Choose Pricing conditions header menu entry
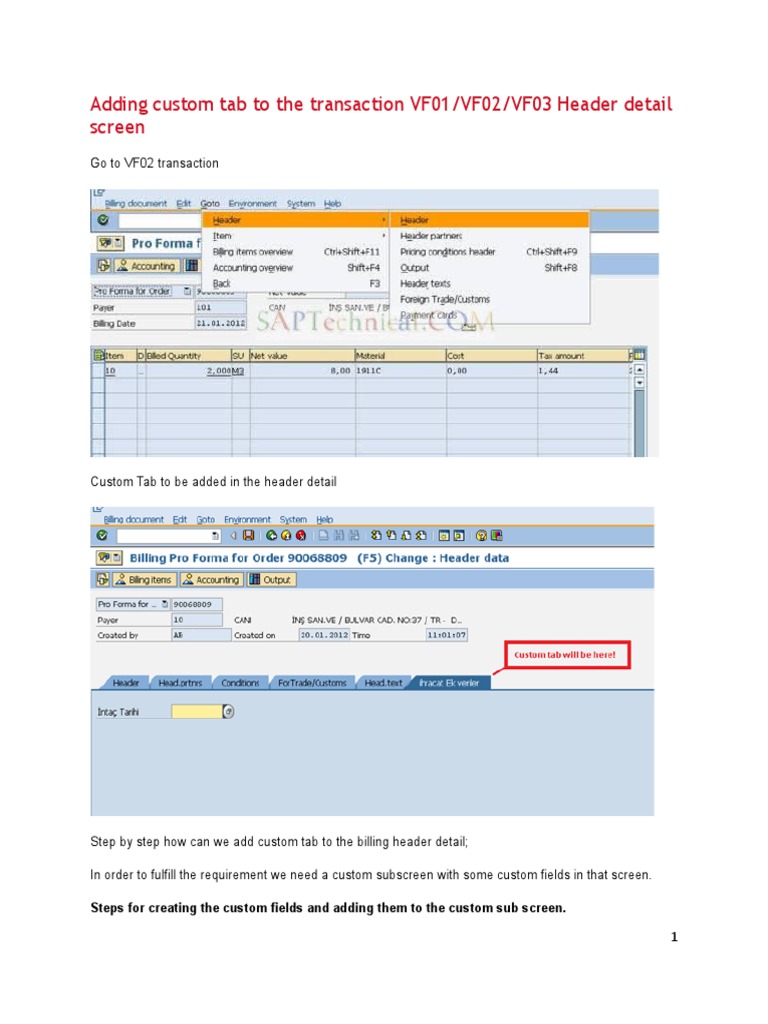This screenshot has width=768, height=1024. click(489, 251)
